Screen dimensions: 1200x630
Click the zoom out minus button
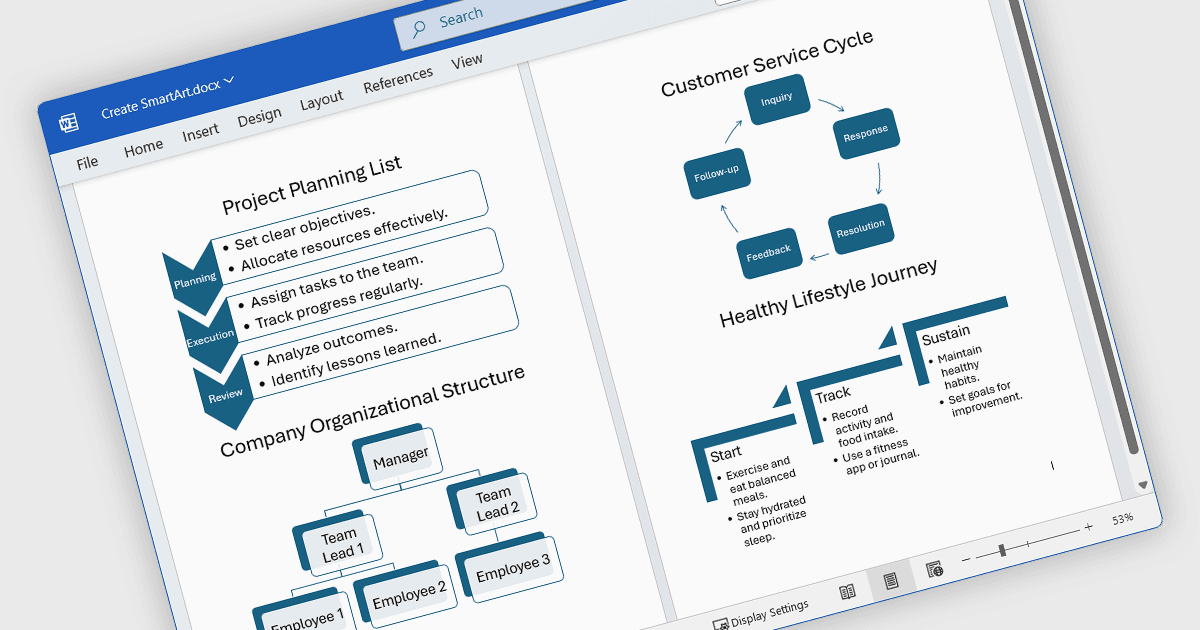coord(966,560)
